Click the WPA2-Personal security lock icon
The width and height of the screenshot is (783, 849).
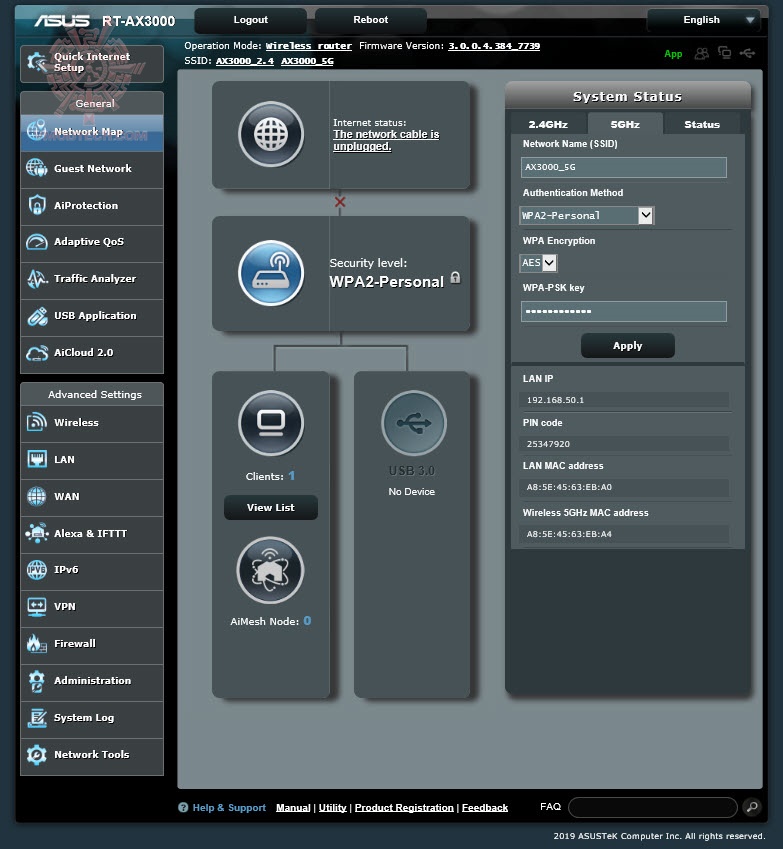point(455,278)
